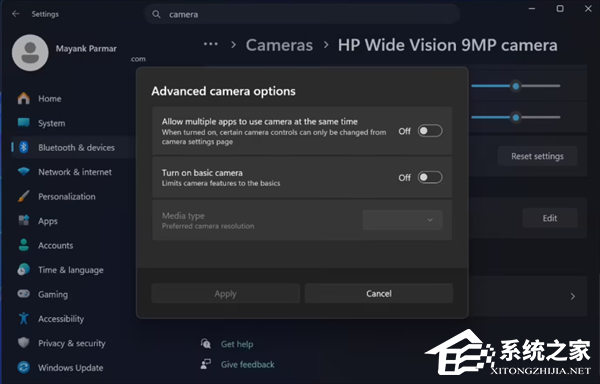
Task: Click the upper camera adjustment slider
Action: [516, 86]
